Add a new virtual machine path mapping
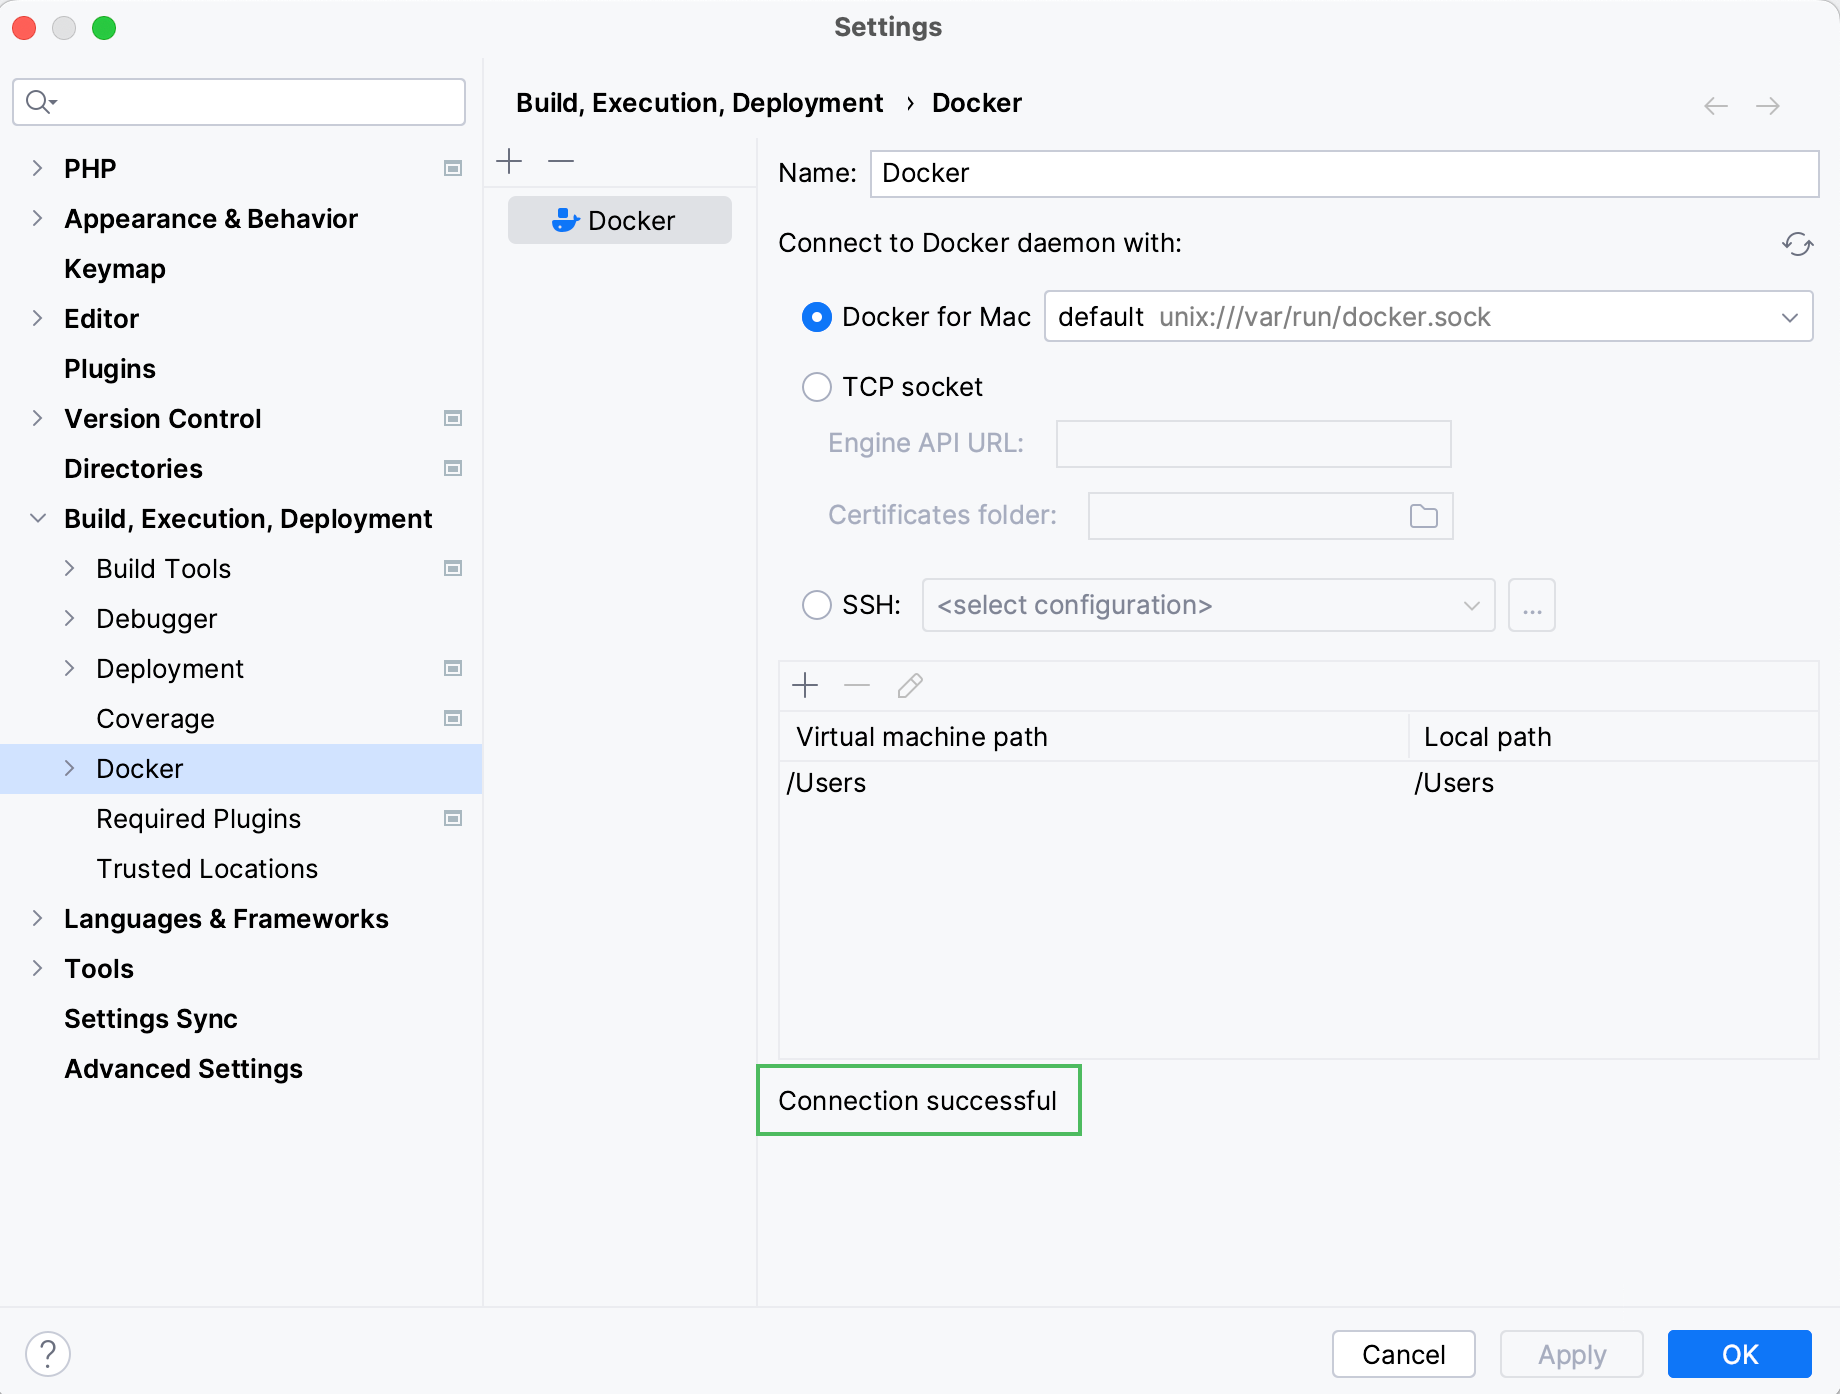The height and width of the screenshot is (1394, 1840). pos(806,686)
